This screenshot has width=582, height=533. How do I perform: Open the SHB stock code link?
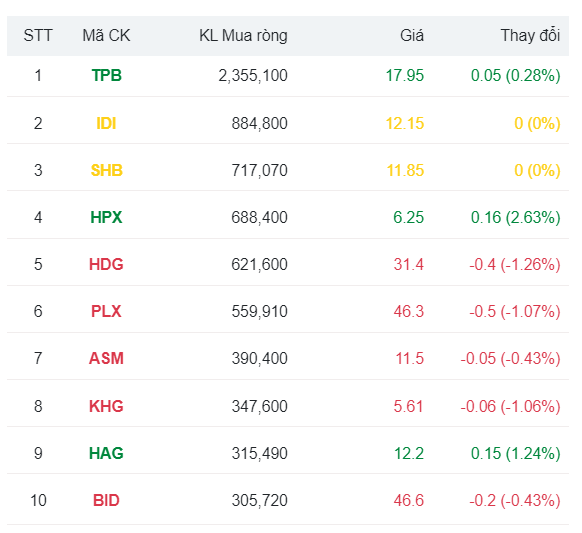[107, 171]
